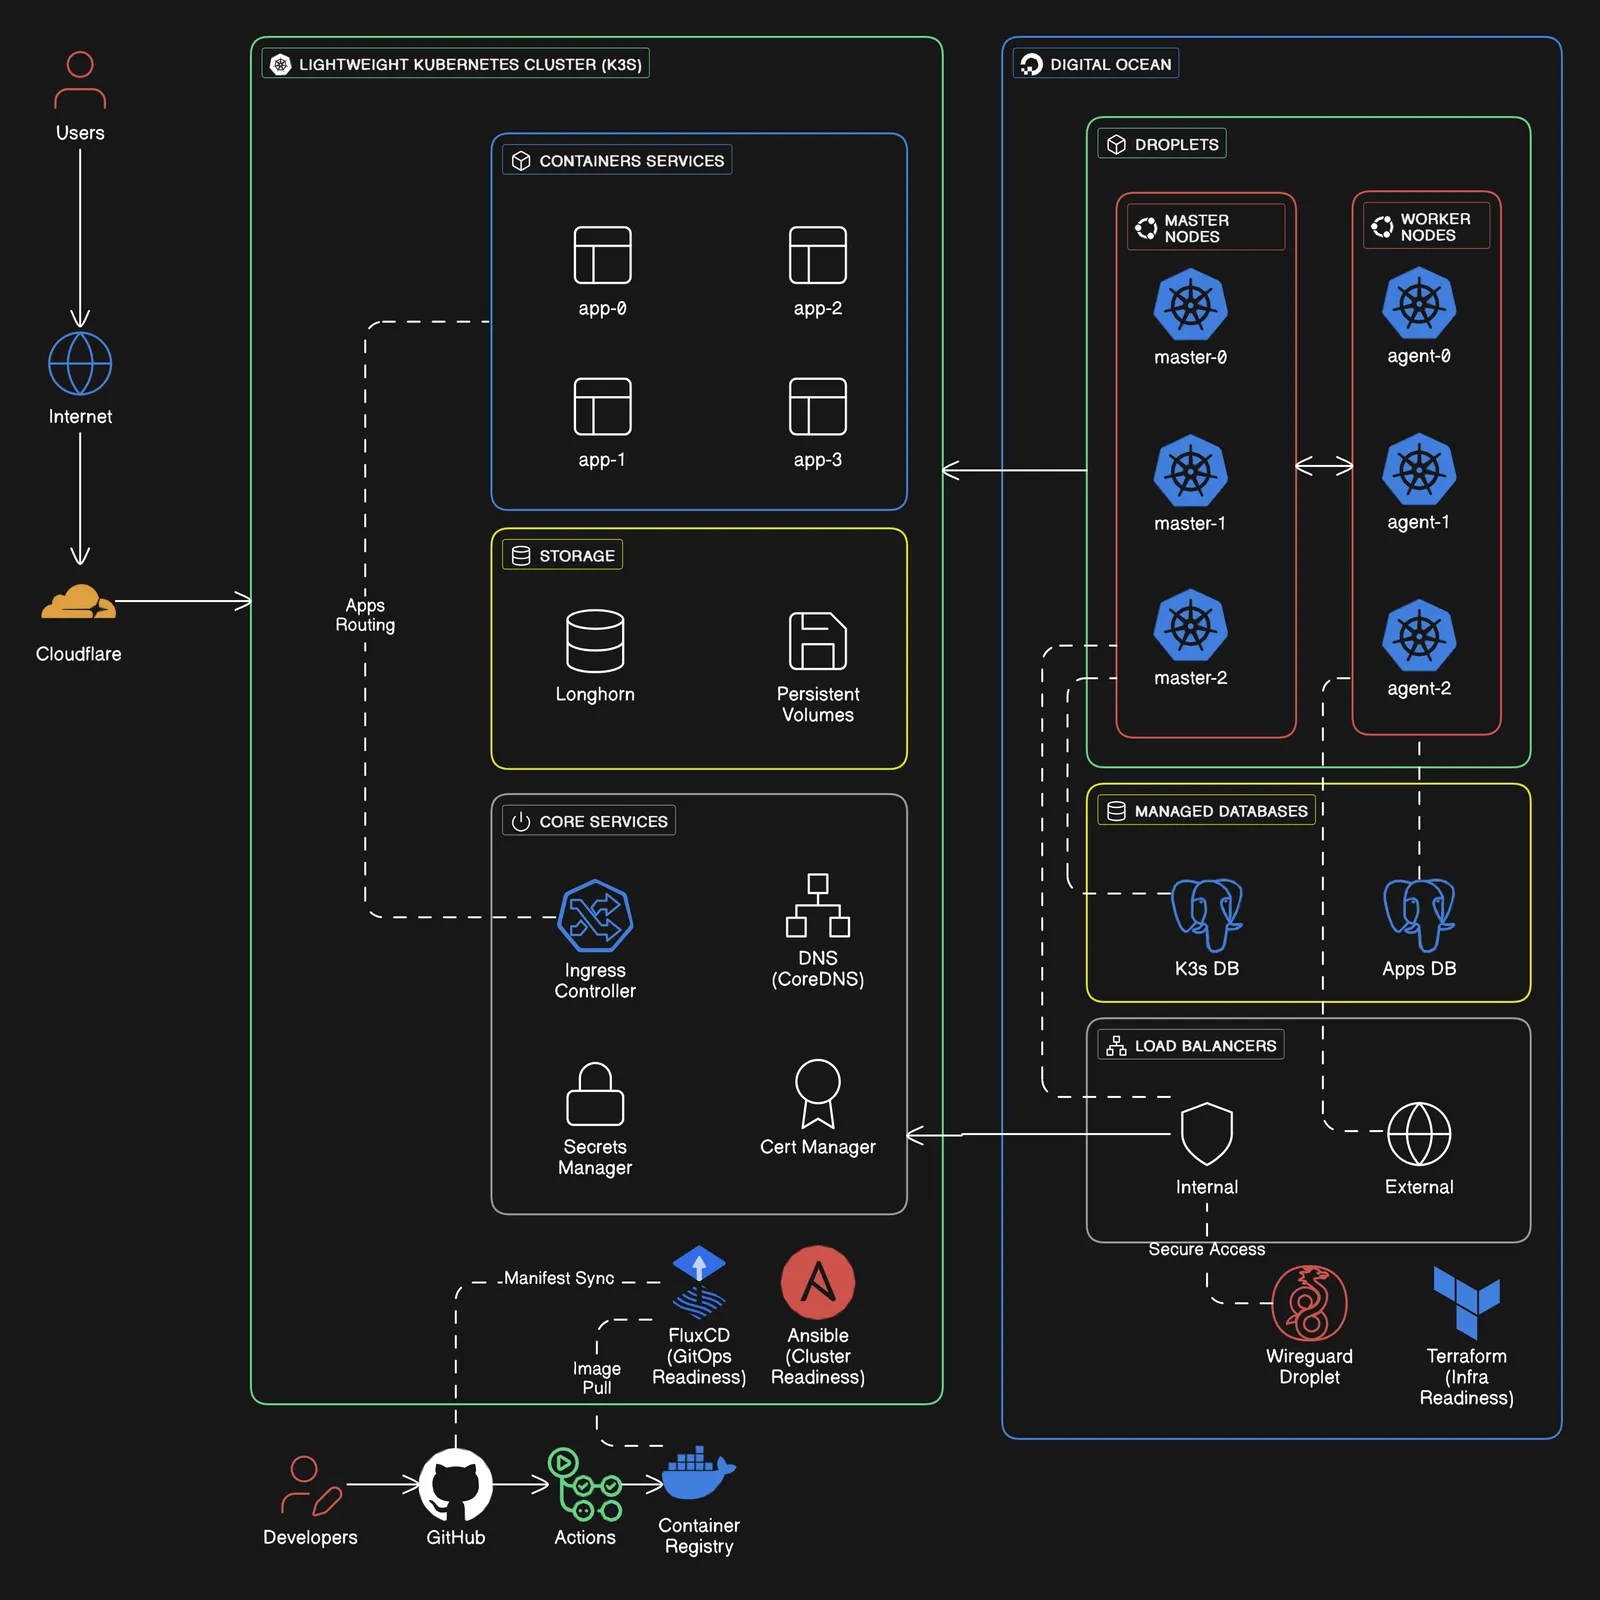The width and height of the screenshot is (1600, 1600).
Task: Click the GitHub logo icon
Action: pos(456,1485)
